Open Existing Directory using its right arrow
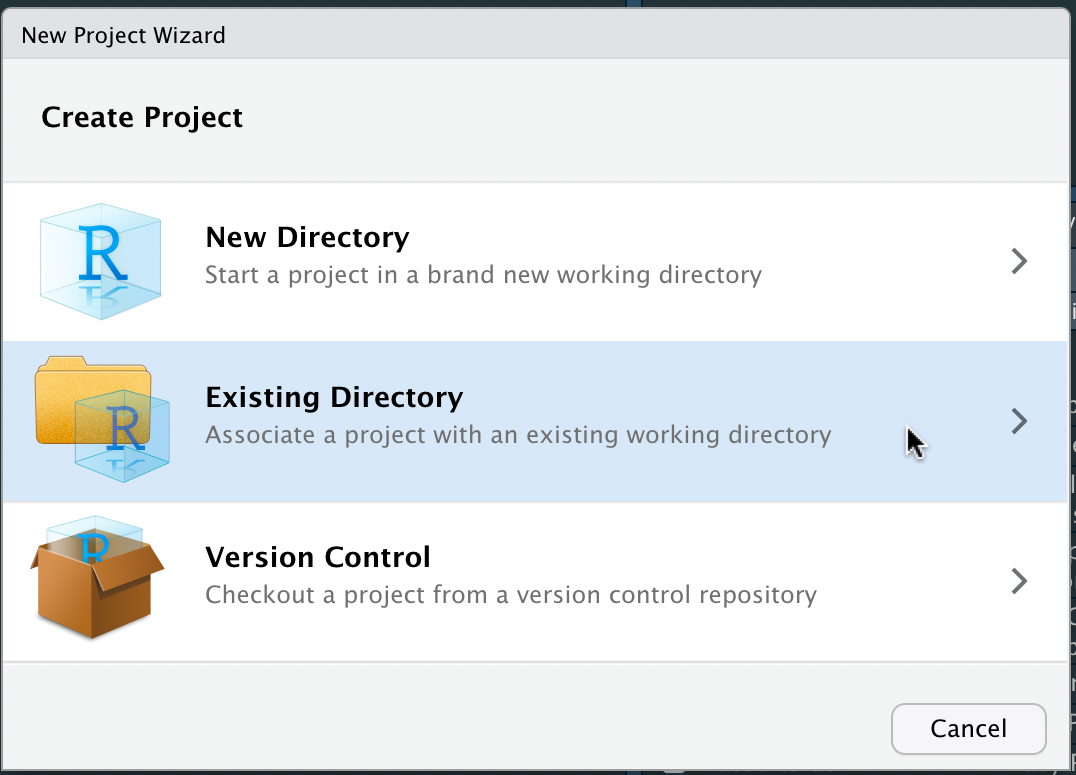The height and width of the screenshot is (775, 1076). [1018, 421]
